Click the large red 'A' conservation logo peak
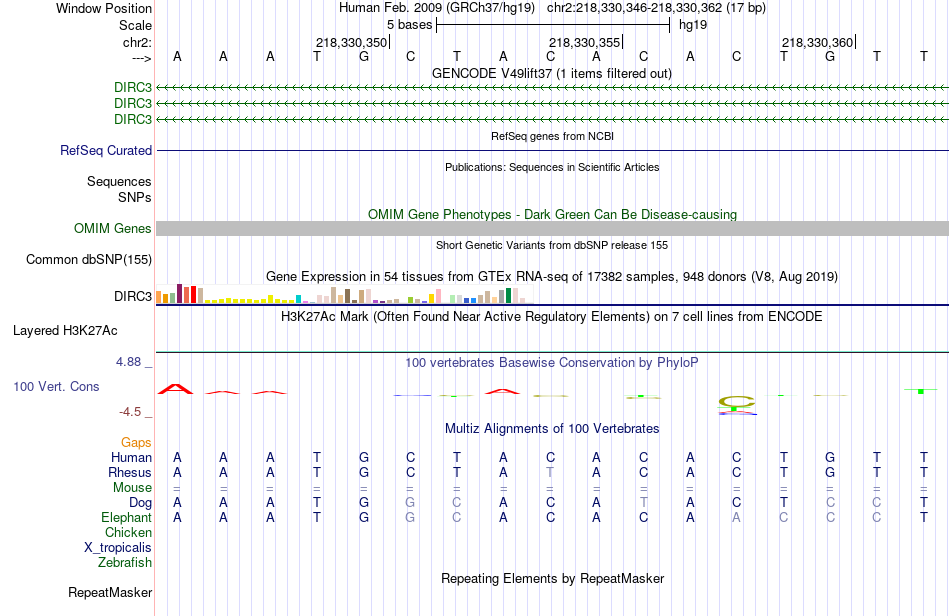 [x=176, y=389]
